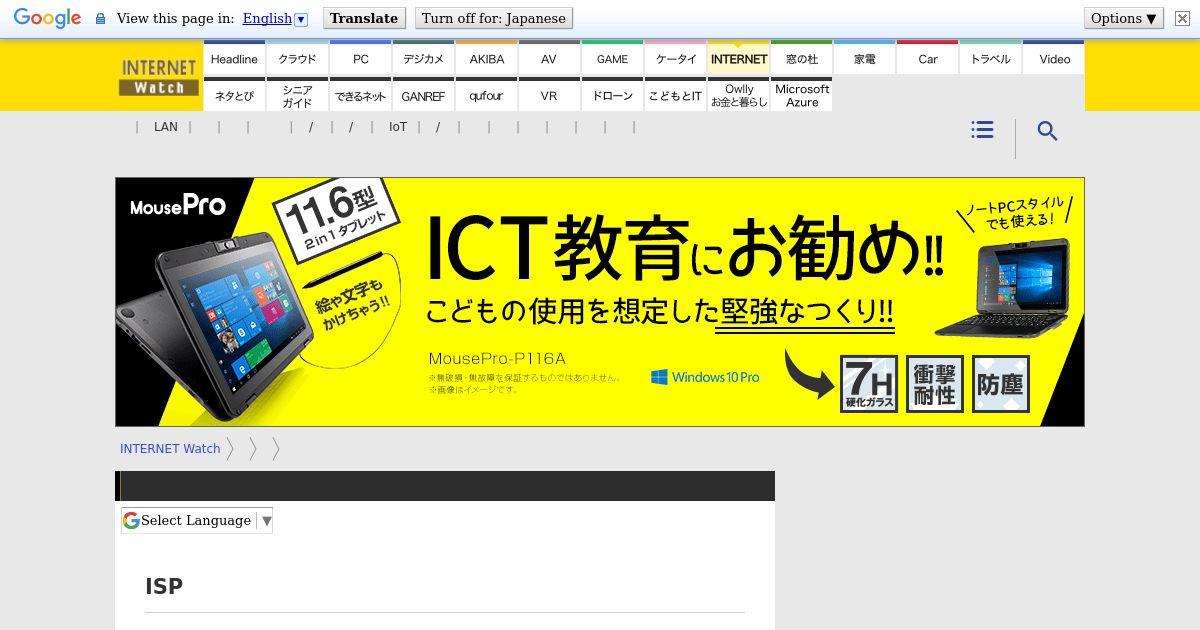The image size is (1200, 630).
Task: Open the VR tab
Action: tap(549, 95)
